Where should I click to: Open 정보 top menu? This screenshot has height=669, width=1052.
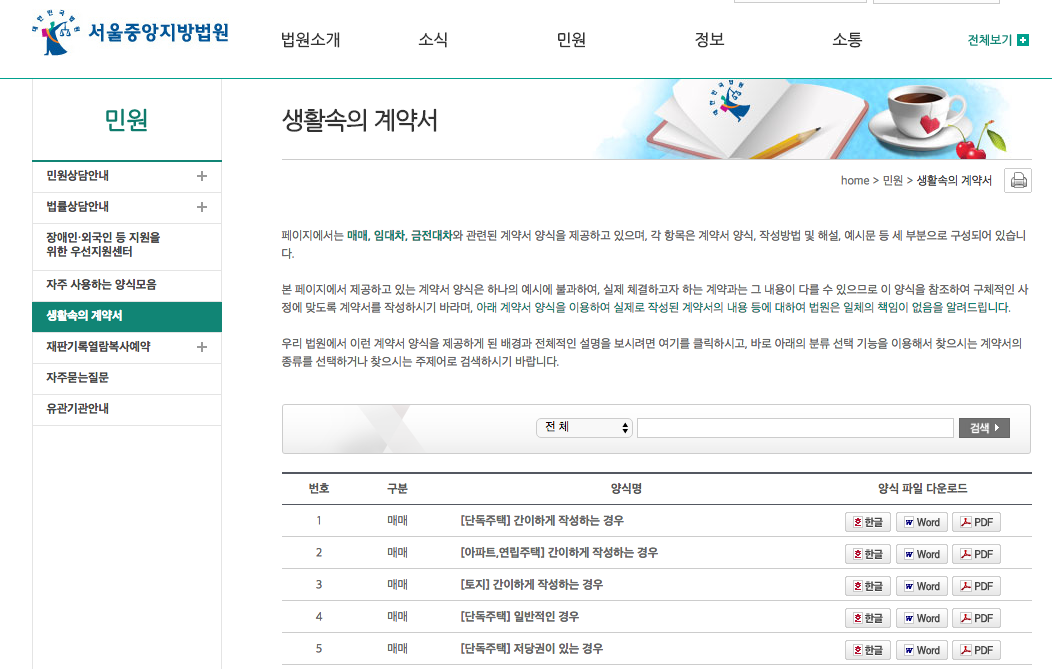point(708,40)
